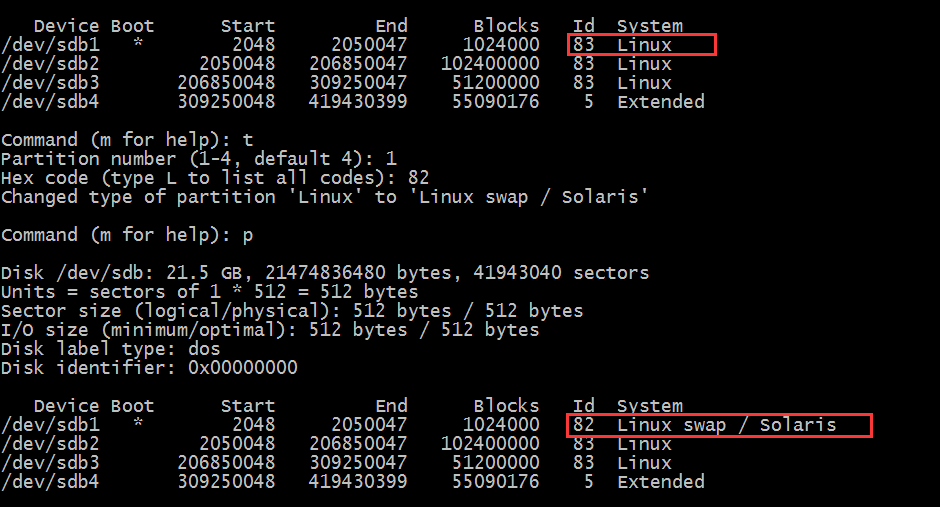Image resolution: width=940 pixels, height=507 pixels.
Task: Click the 'System' header of the second table
Action: [x=650, y=406]
